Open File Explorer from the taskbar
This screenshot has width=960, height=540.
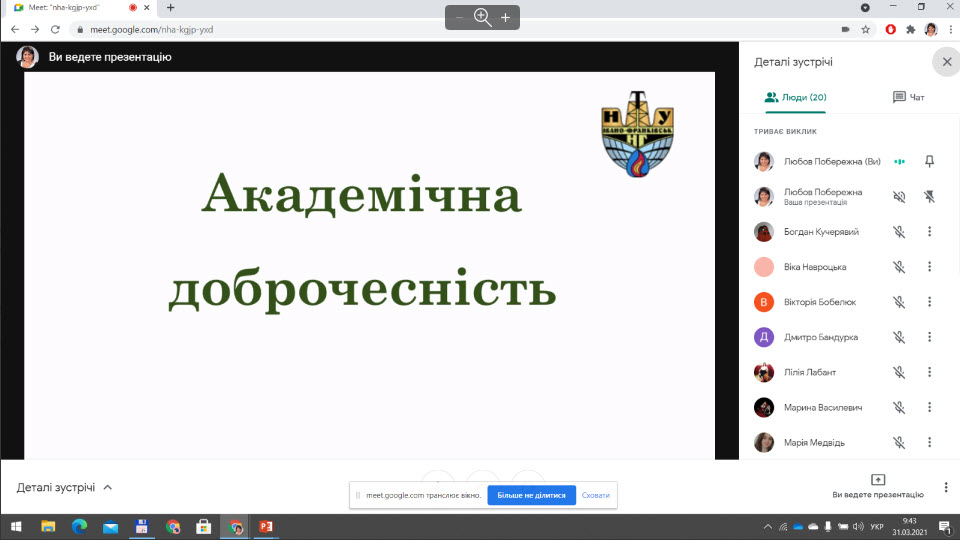[x=48, y=527]
